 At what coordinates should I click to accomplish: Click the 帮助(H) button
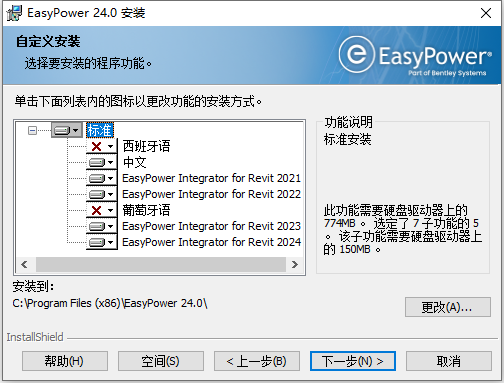(65, 361)
